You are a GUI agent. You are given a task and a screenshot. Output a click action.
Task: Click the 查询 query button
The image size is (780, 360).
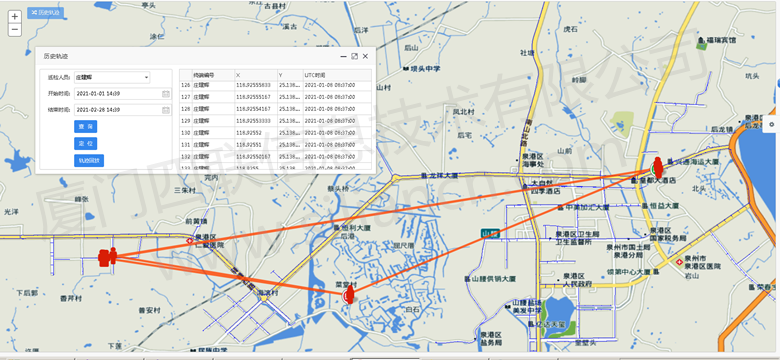coord(86,127)
